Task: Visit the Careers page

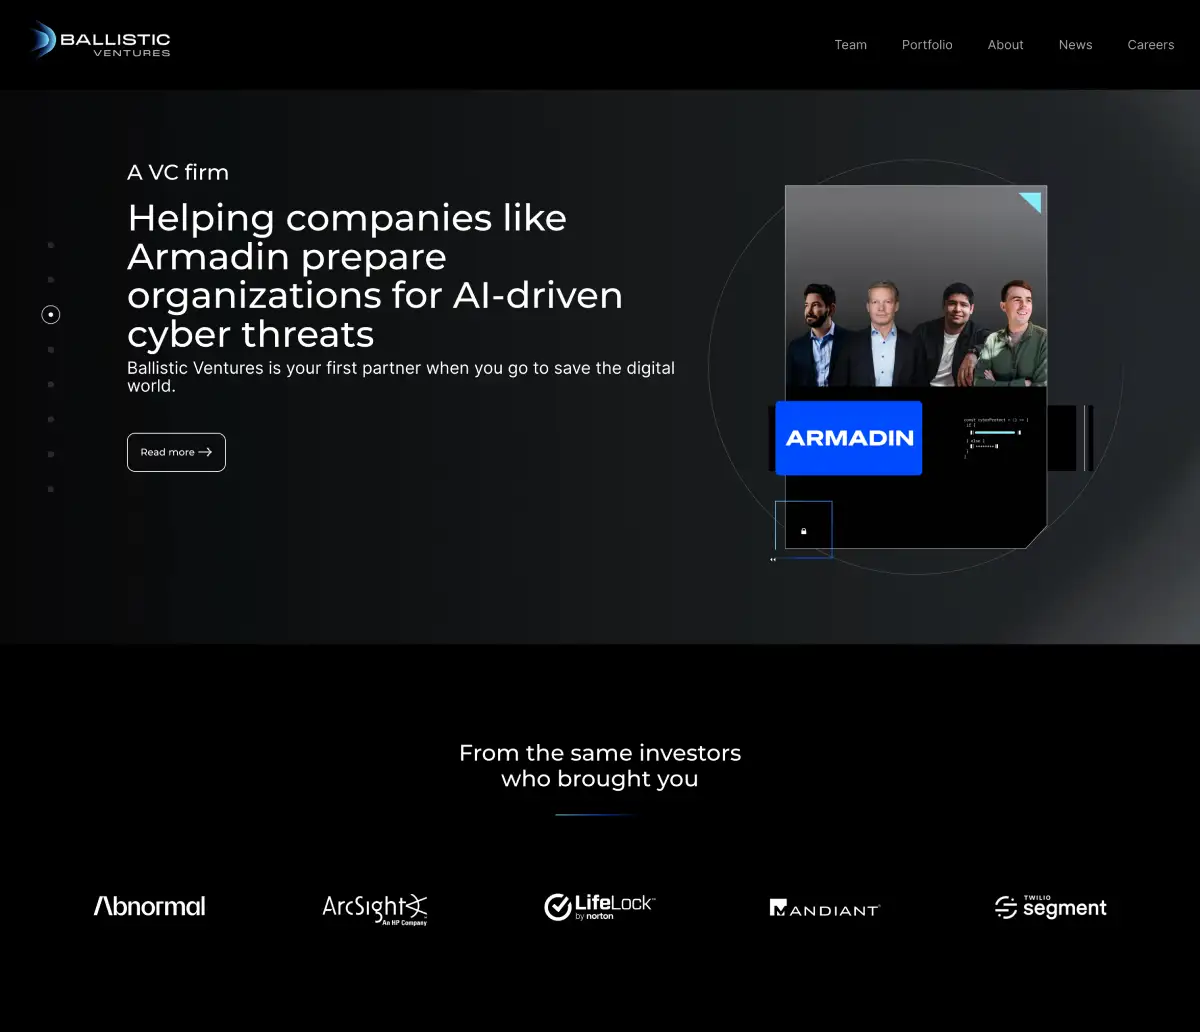Action: click(1150, 45)
